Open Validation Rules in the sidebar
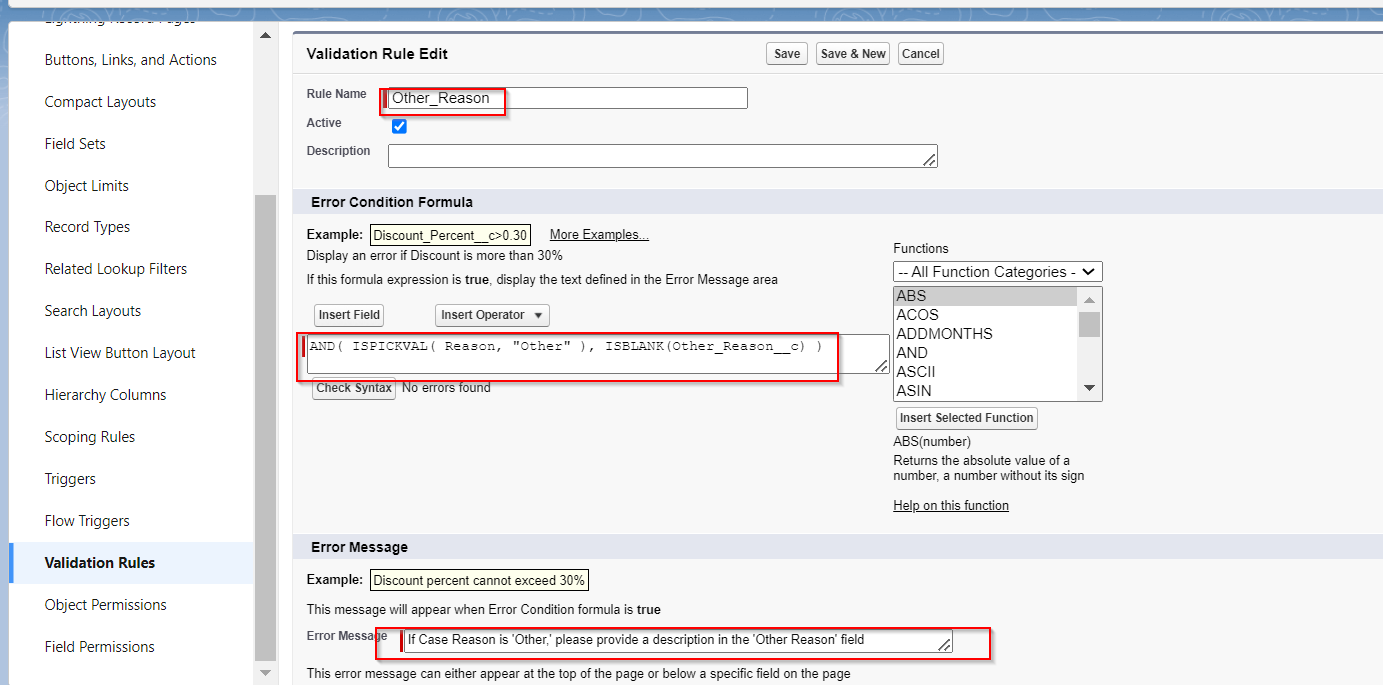This screenshot has height=685, width=1383. pyautogui.click(x=100, y=563)
